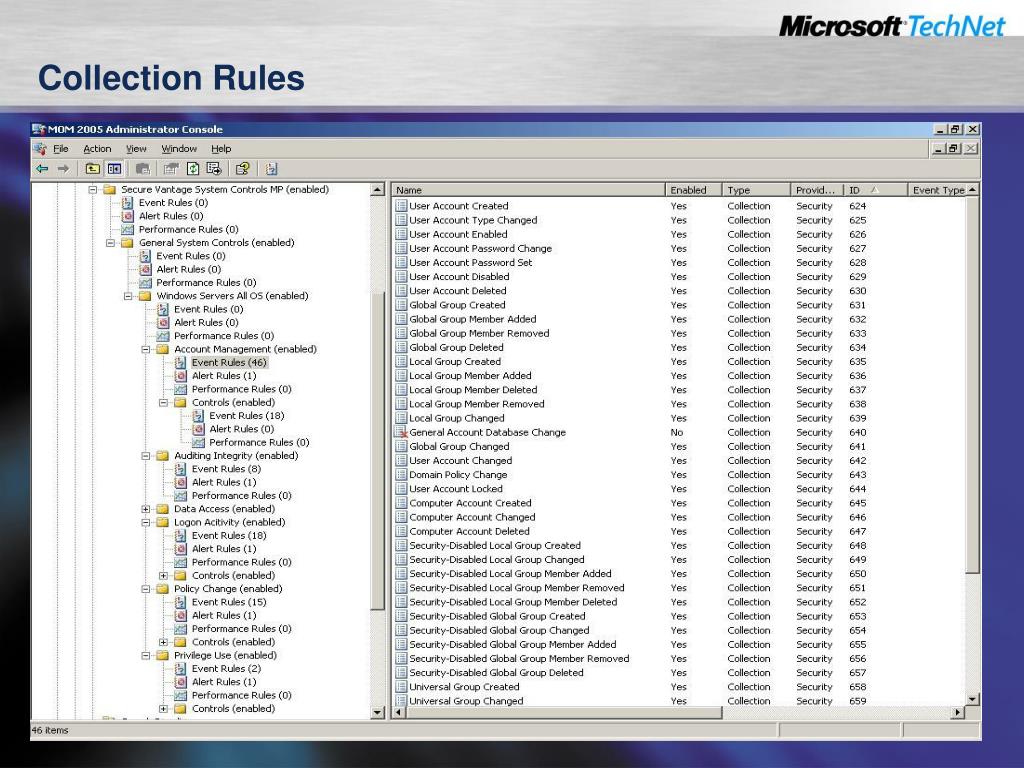Click the rule icon beside Universal Group Created
Image resolution: width=1024 pixels, height=768 pixels.
coord(401,687)
